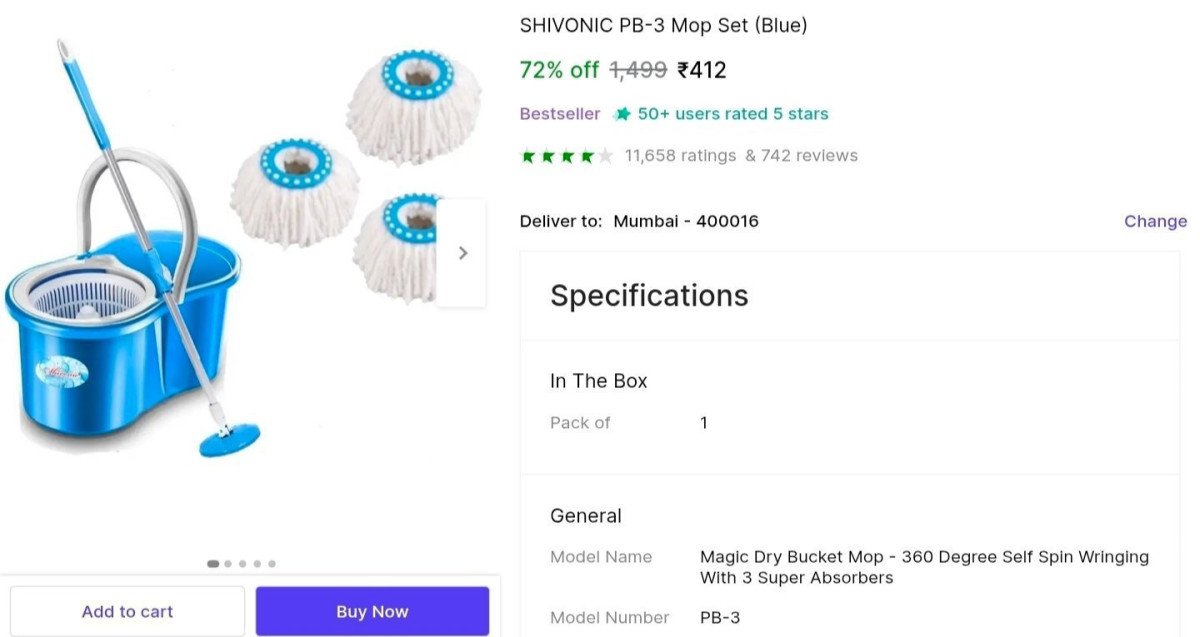
Task: Click the current price ₹412
Action: coord(700,70)
